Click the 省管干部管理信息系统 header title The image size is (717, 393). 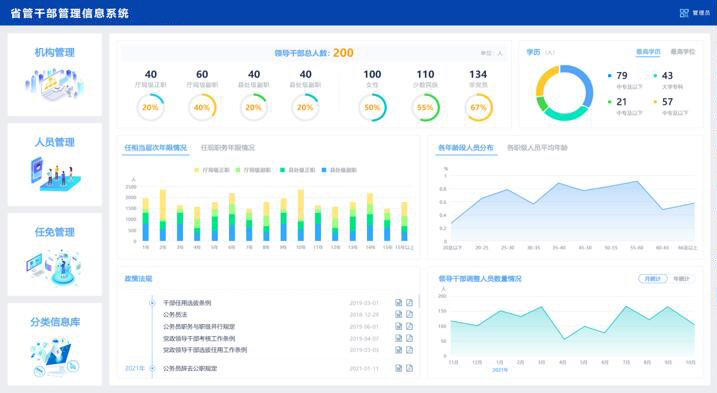coord(70,13)
